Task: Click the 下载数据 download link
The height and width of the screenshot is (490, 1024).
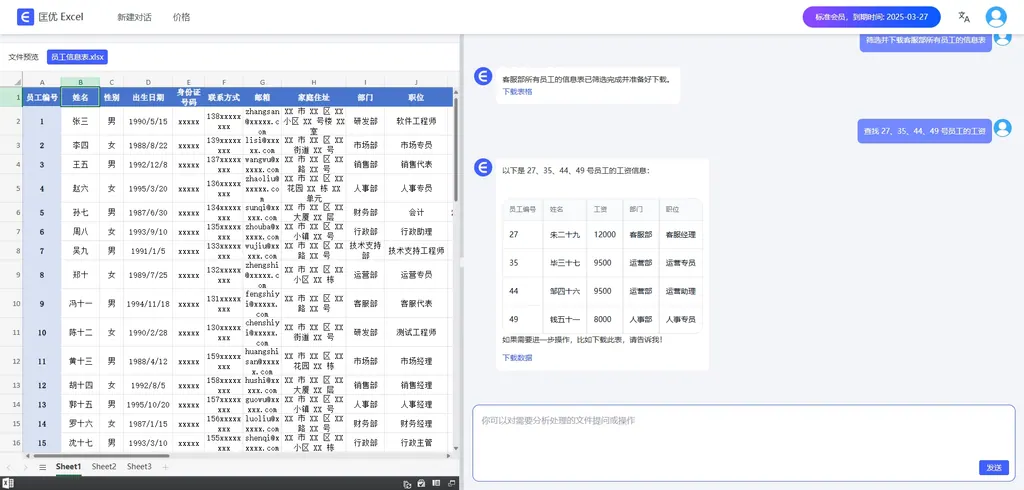Action: [517, 357]
